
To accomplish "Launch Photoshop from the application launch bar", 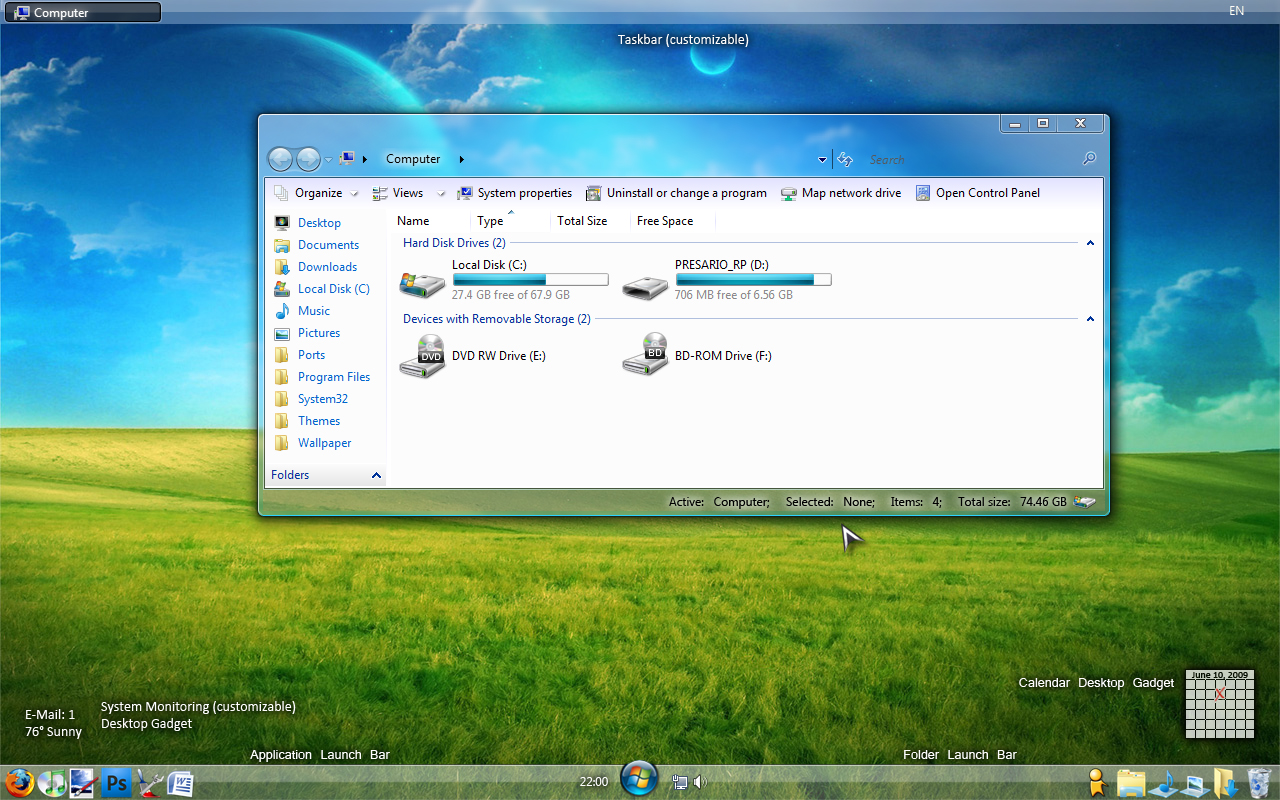I will point(116,783).
